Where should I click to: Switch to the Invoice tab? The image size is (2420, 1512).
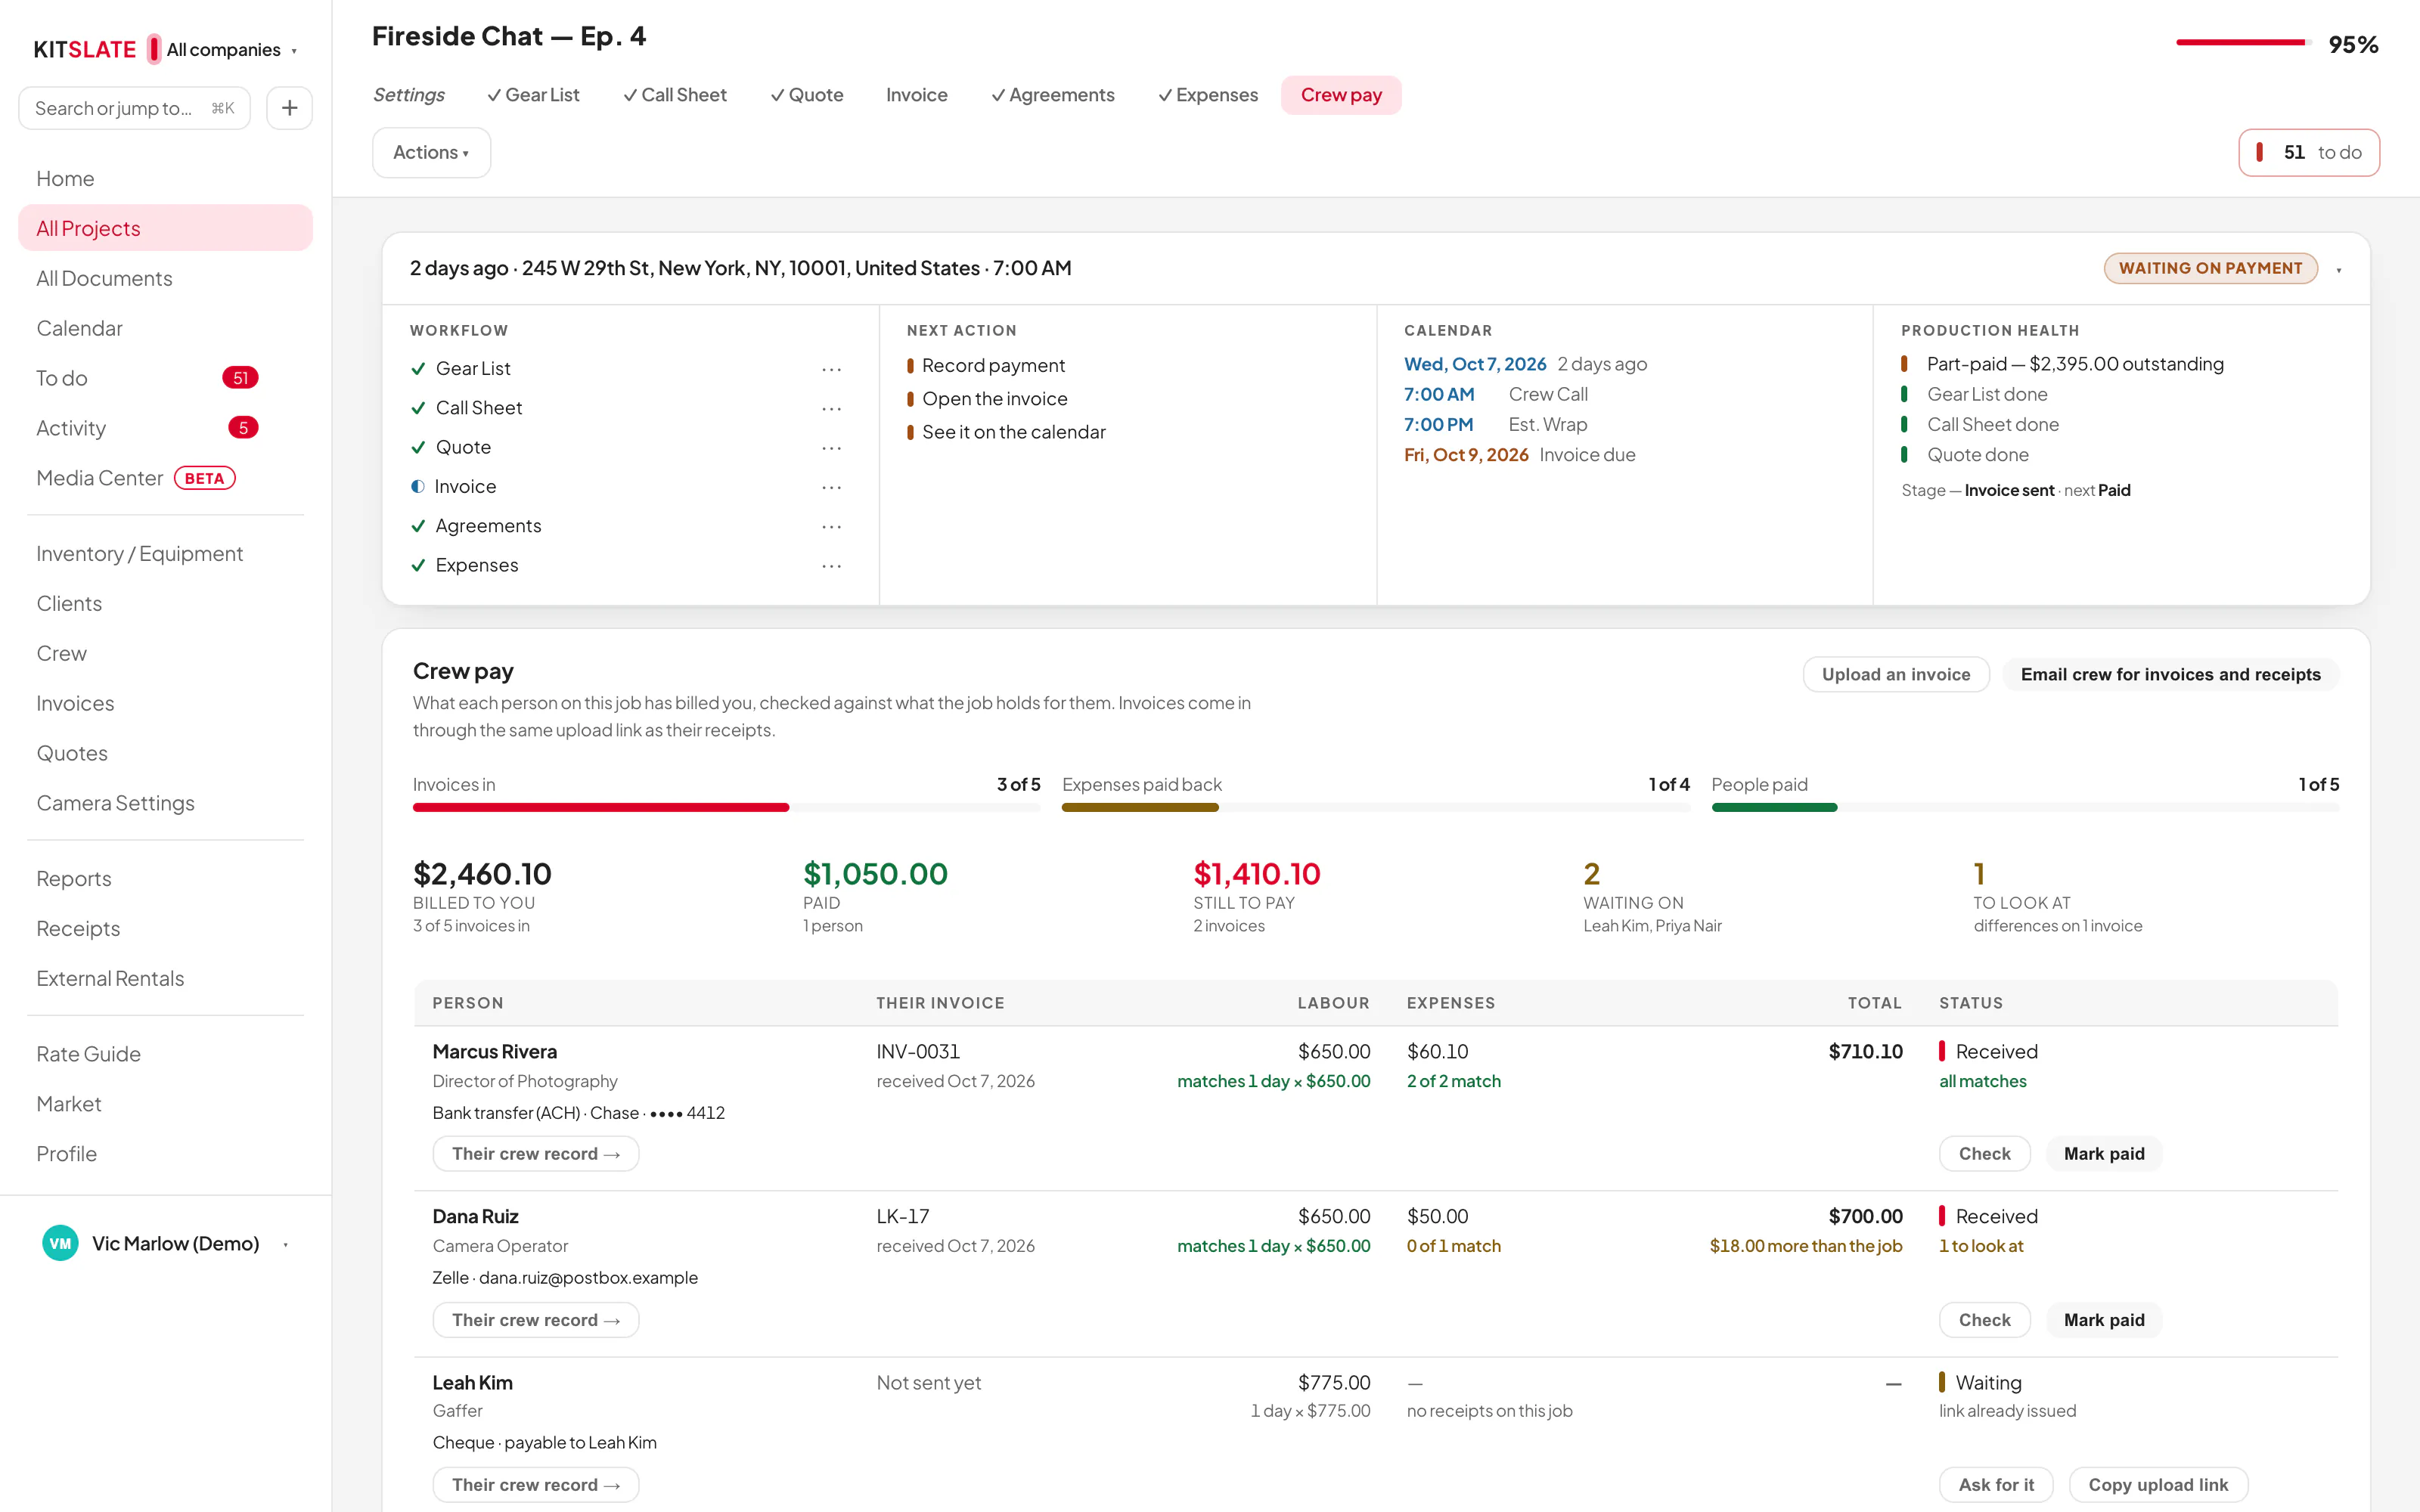tap(916, 95)
